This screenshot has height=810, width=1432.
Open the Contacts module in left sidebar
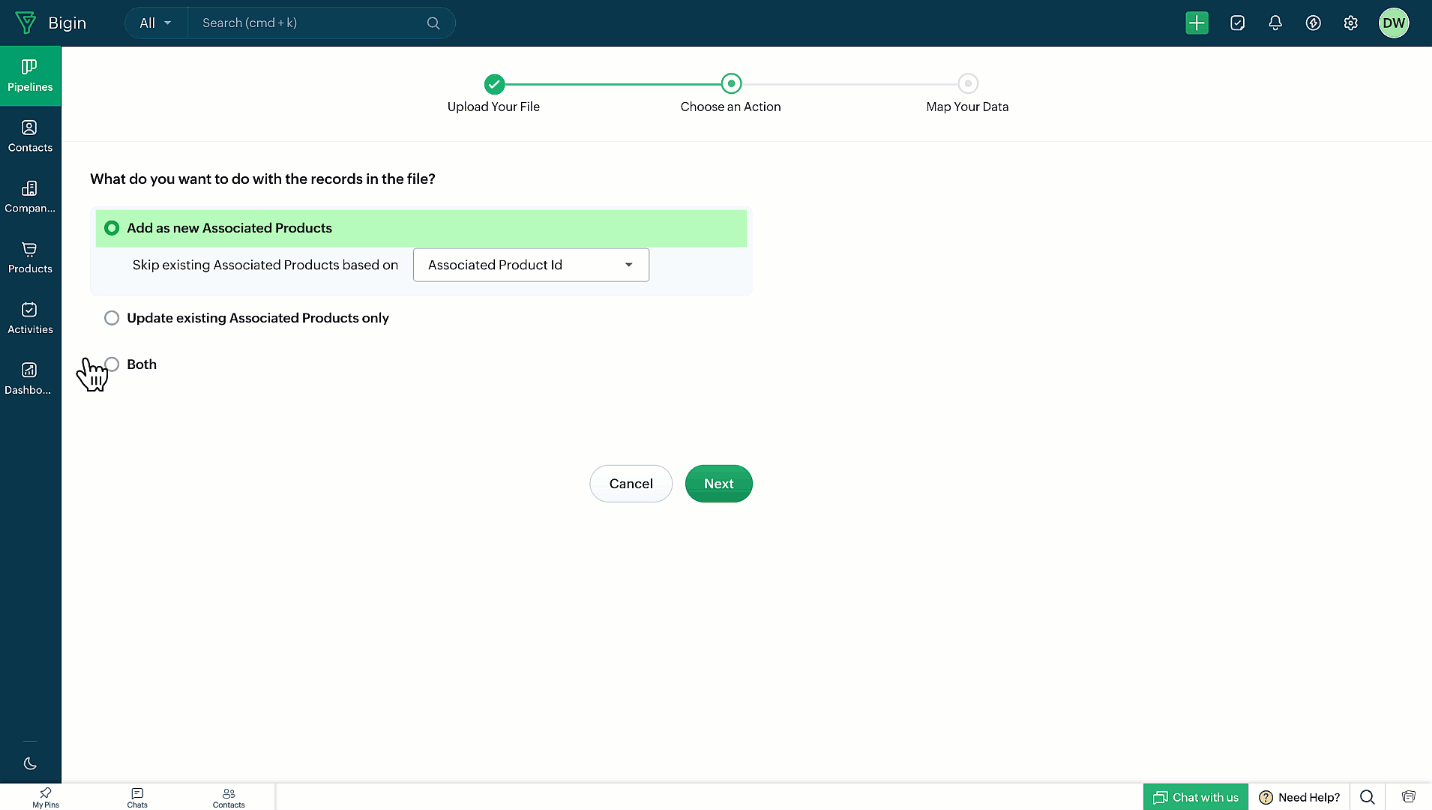(x=30, y=137)
